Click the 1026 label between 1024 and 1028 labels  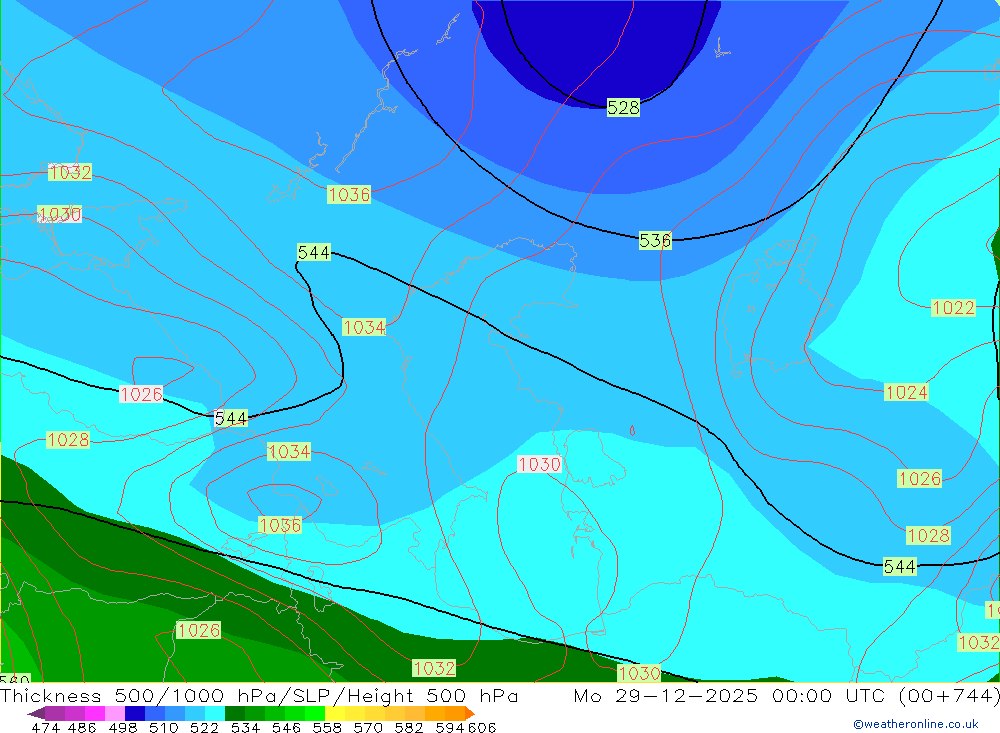(920, 478)
